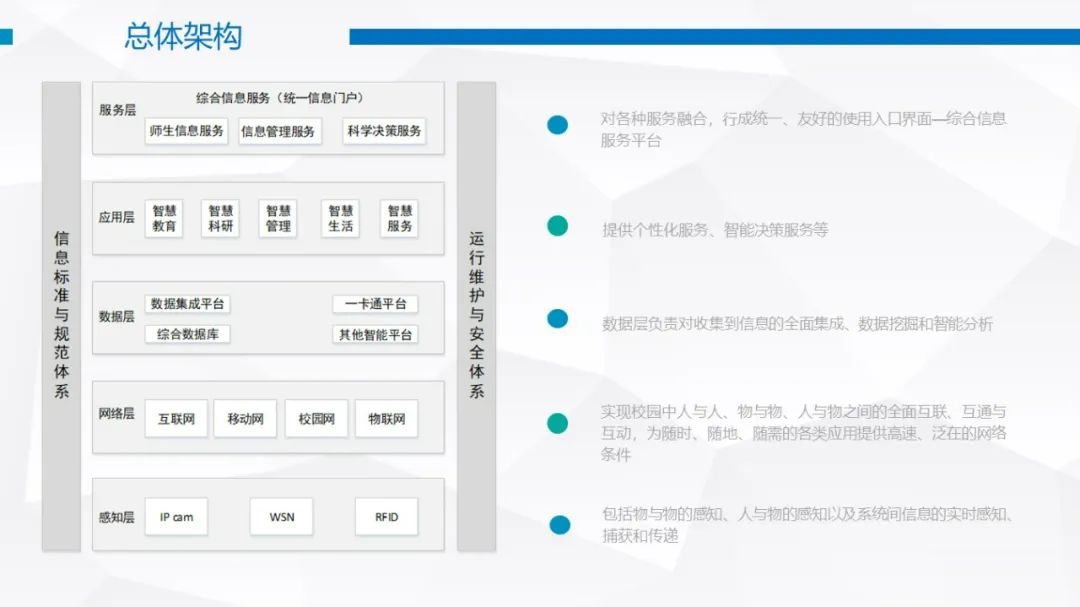Click the 综合信息服务（统一信息门户）heading

coord(280,98)
